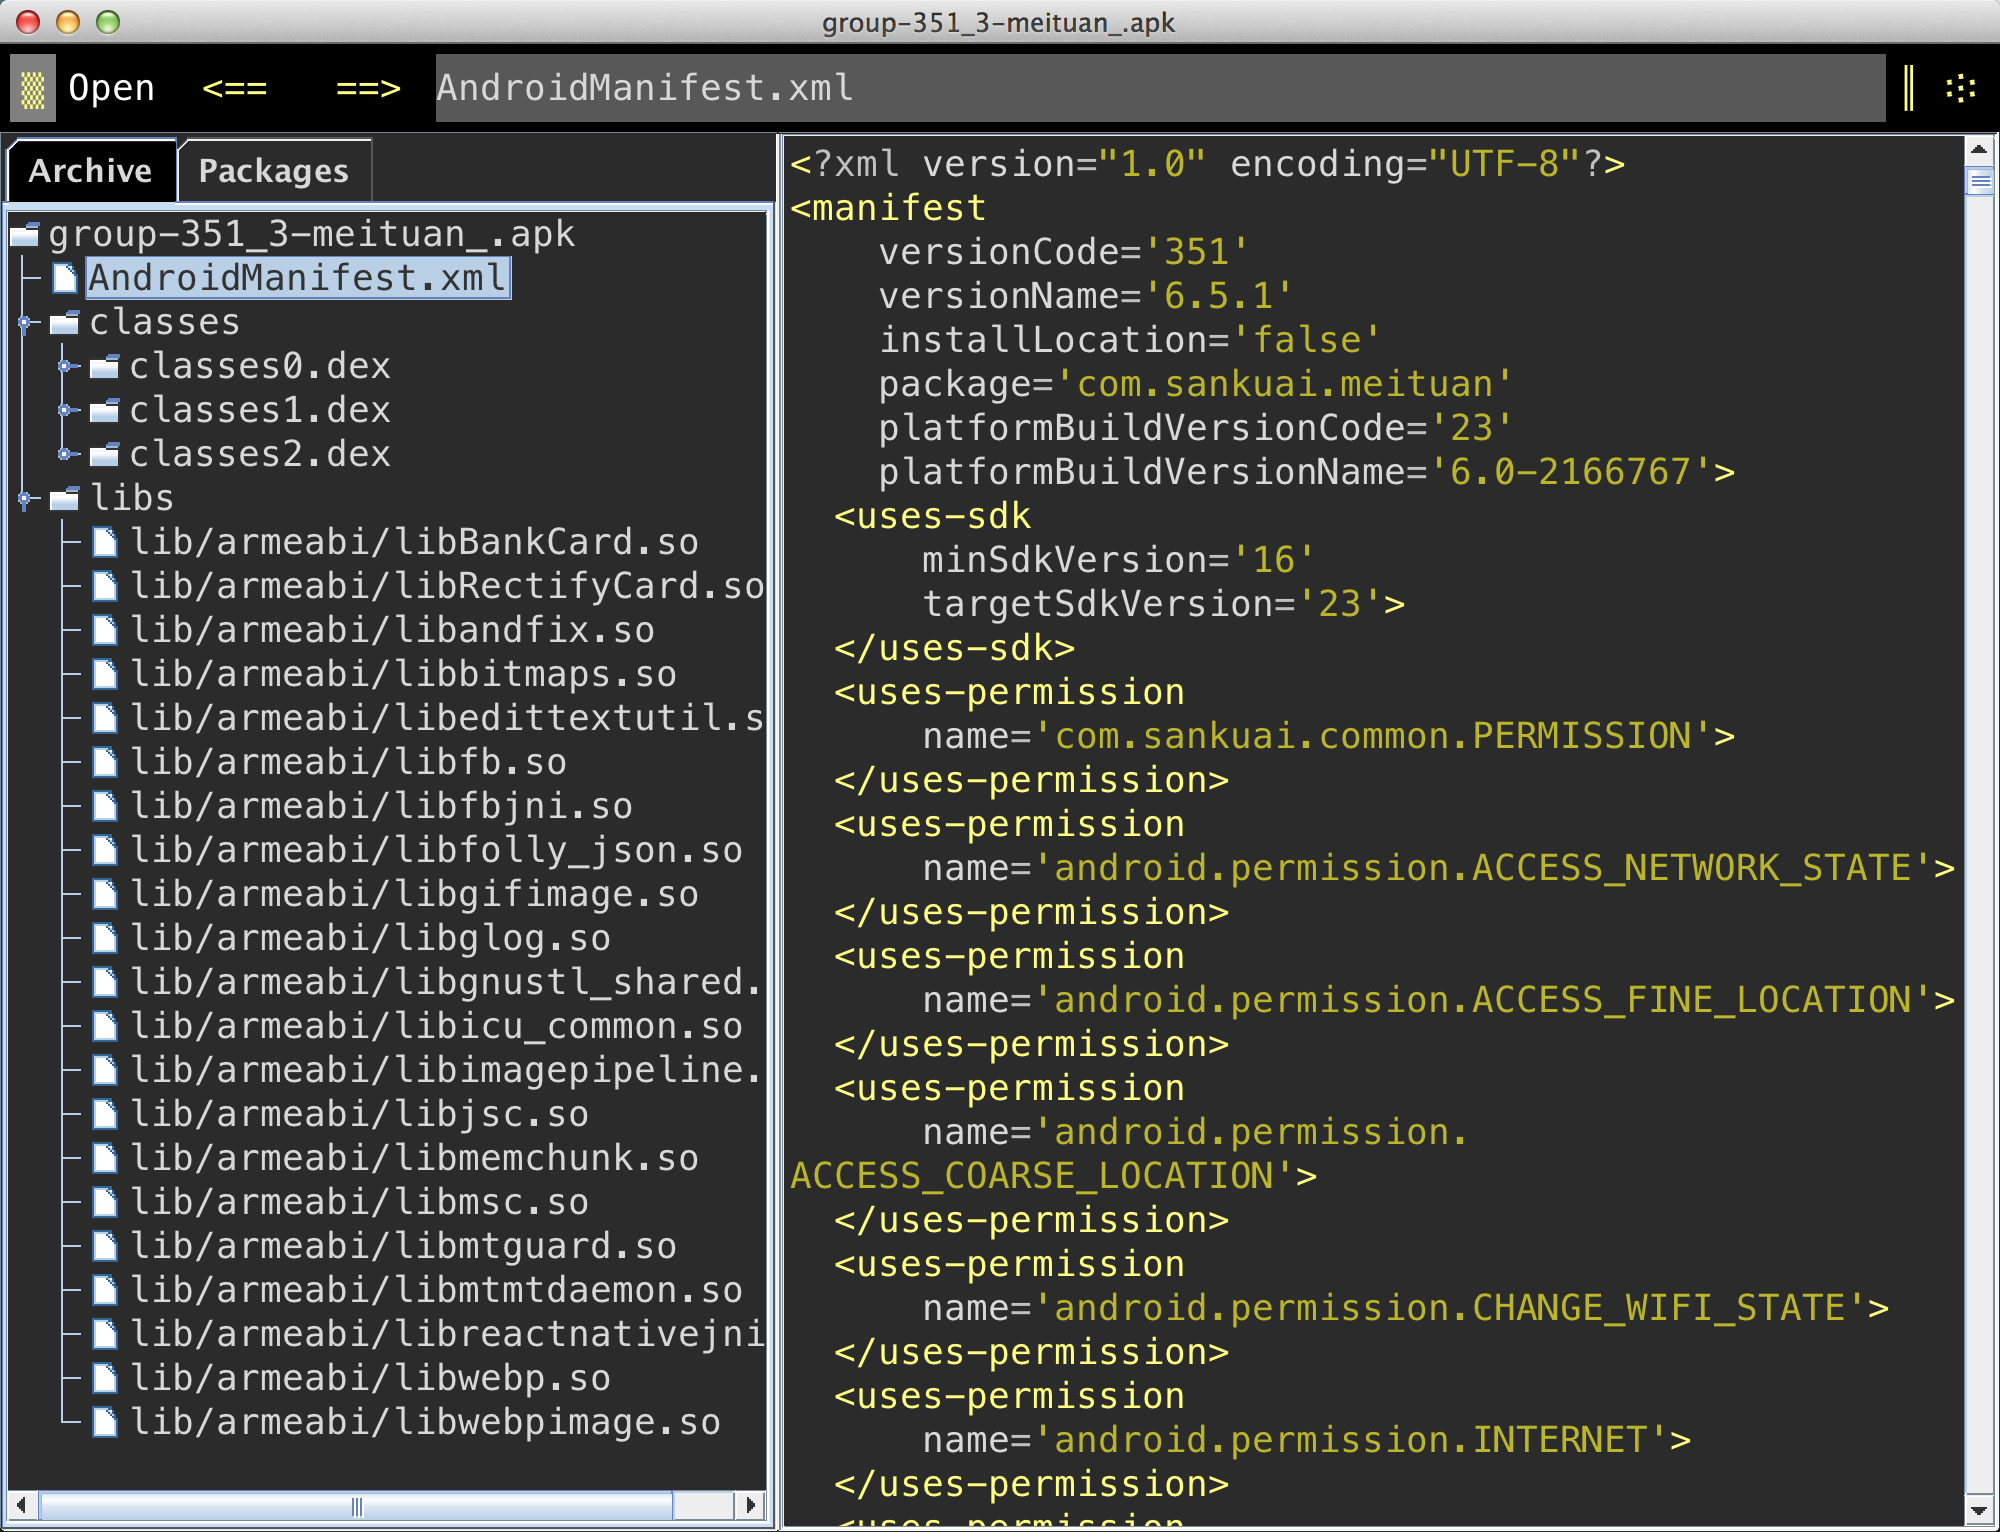Click the libBankCard.so file icon
This screenshot has width=2000, height=1532.
pyautogui.click(x=104, y=542)
